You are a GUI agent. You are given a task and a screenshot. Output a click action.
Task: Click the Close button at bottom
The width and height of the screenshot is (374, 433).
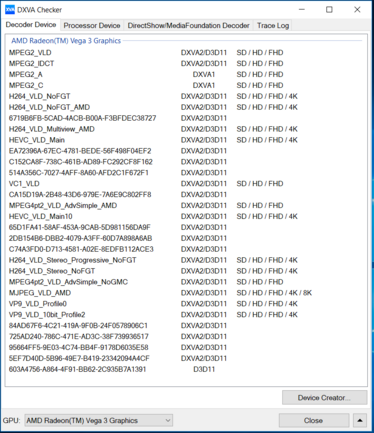point(314,421)
